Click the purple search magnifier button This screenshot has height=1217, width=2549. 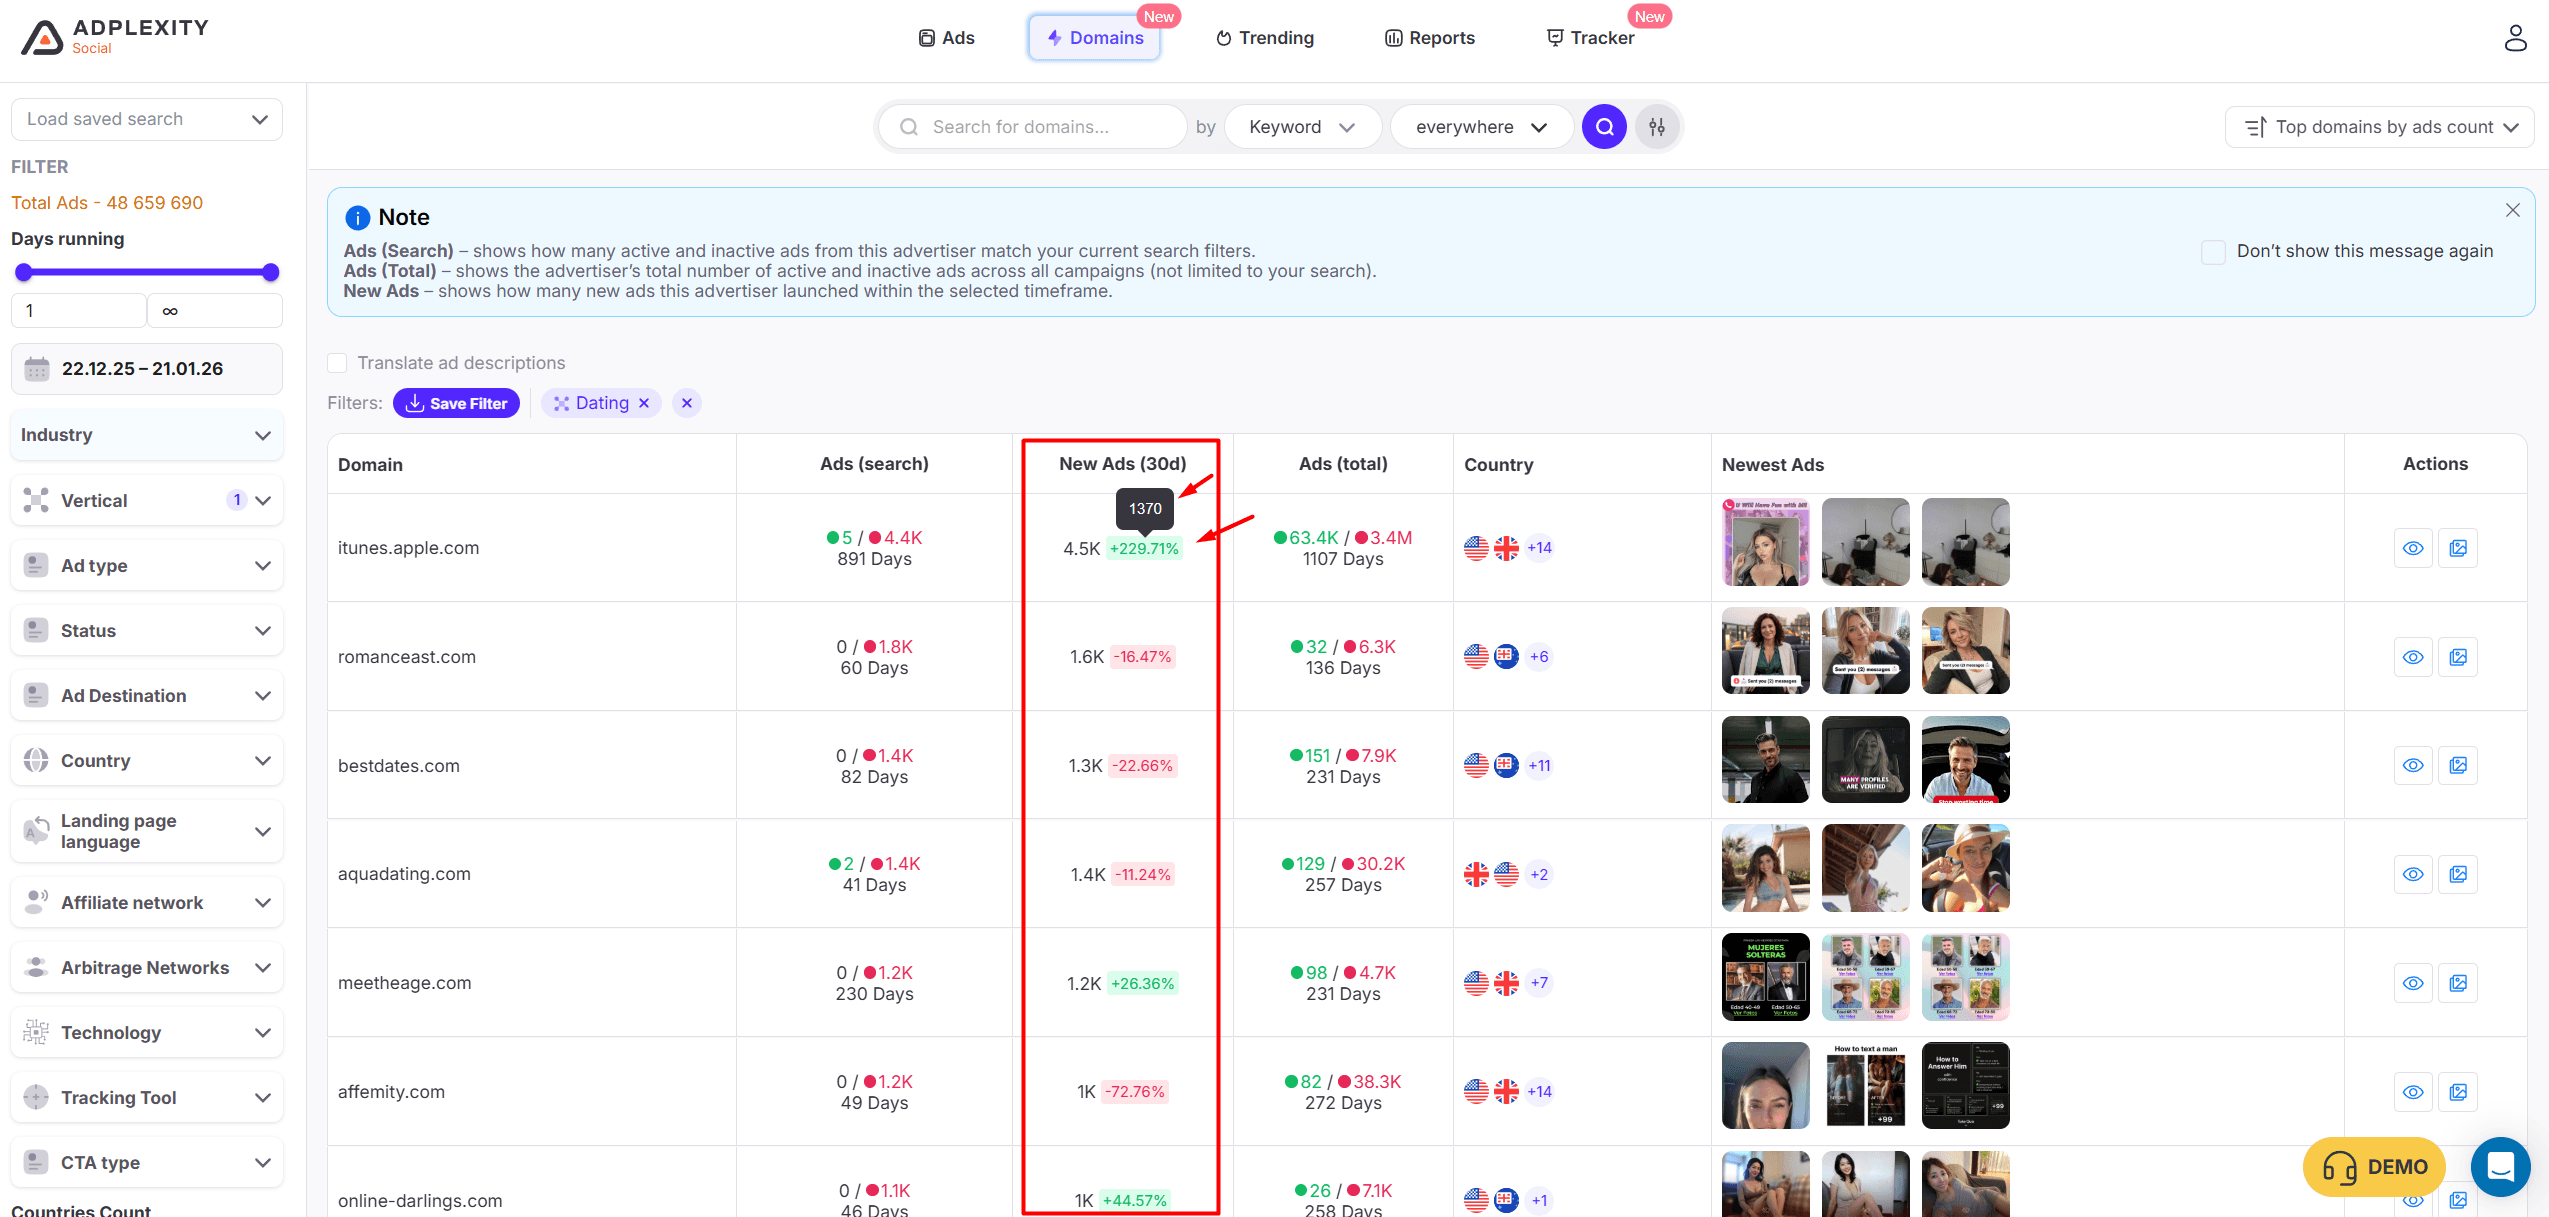pos(1603,127)
